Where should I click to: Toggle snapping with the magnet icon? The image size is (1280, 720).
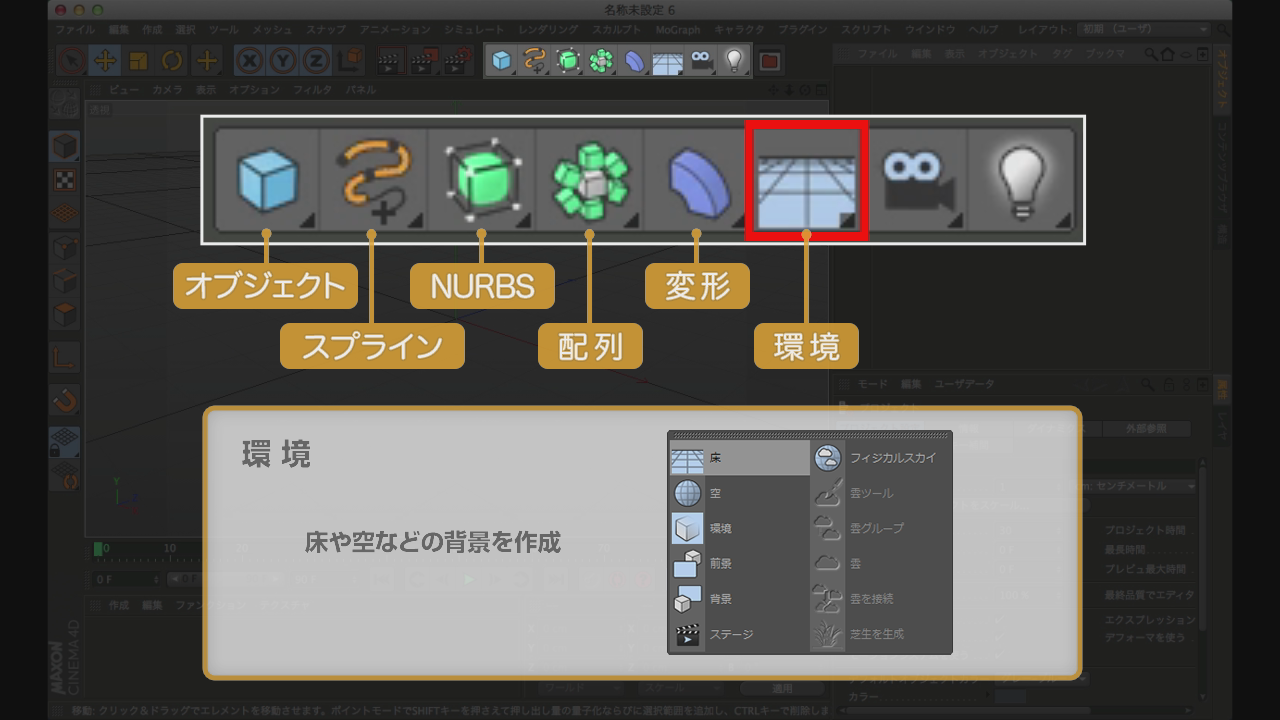tap(65, 400)
